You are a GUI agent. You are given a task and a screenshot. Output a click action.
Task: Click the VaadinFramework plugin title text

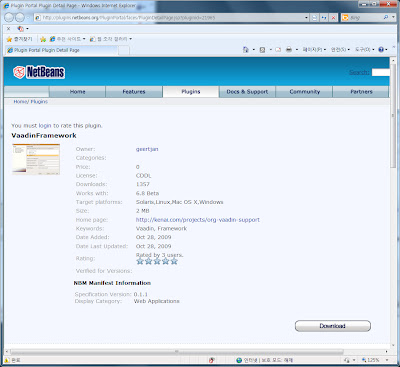[x=44, y=135]
